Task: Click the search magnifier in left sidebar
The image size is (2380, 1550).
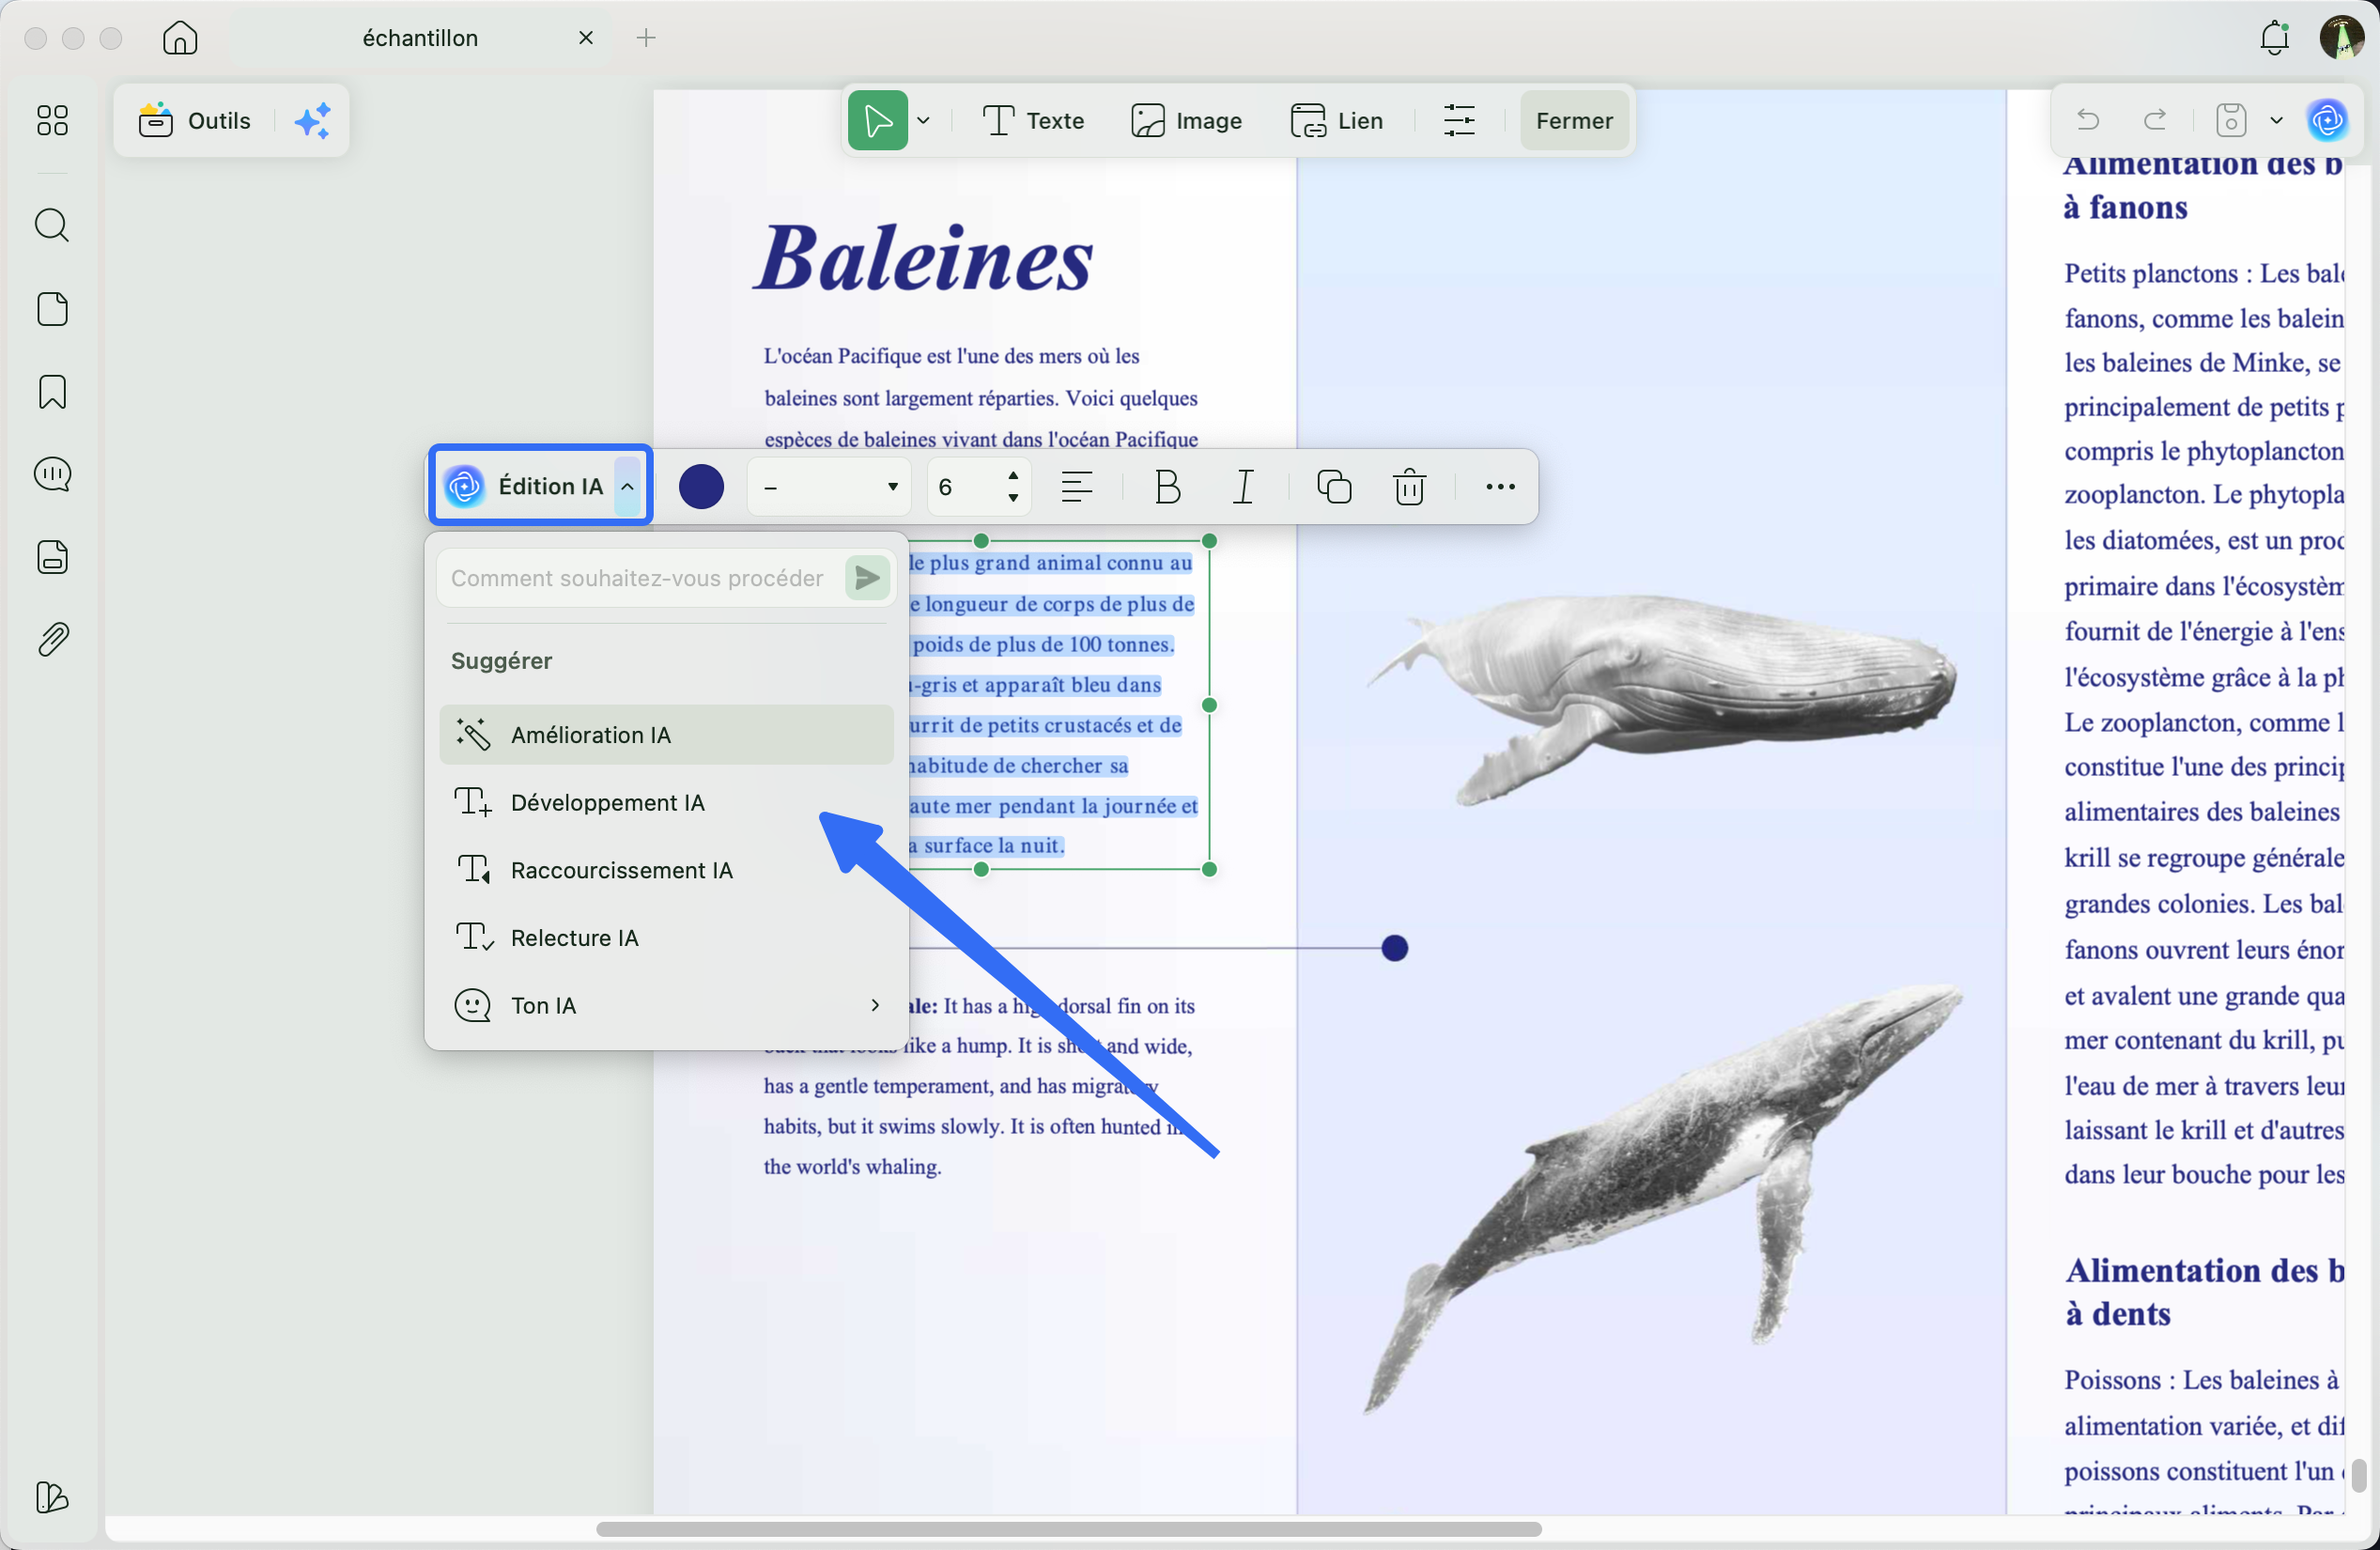Action: pyautogui.click(x=52, y=225)
